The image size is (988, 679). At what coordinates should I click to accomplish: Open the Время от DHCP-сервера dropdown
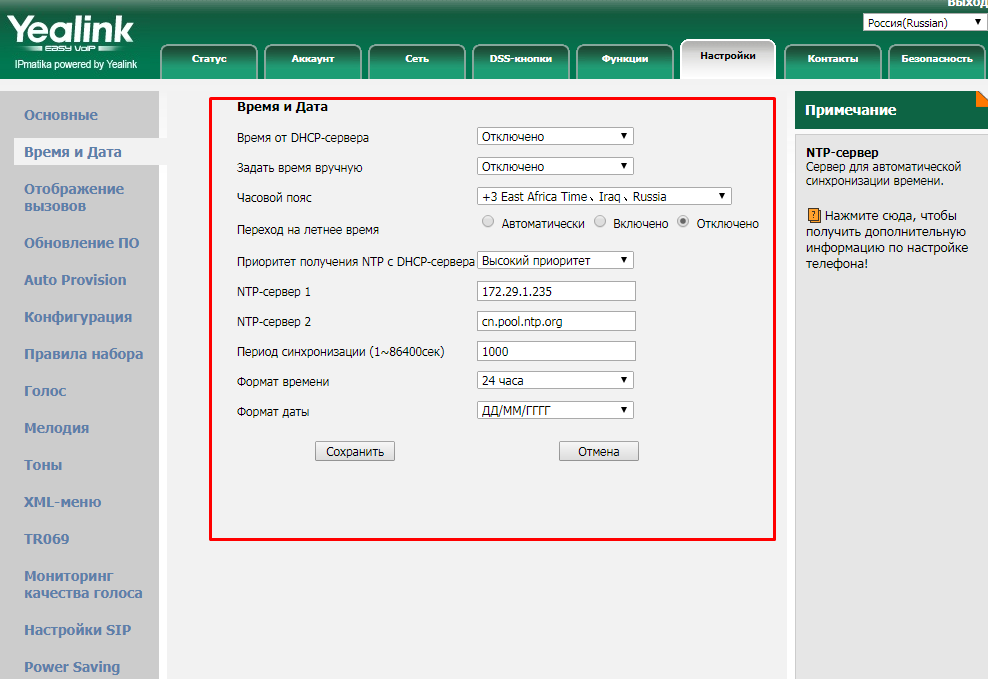555,136
